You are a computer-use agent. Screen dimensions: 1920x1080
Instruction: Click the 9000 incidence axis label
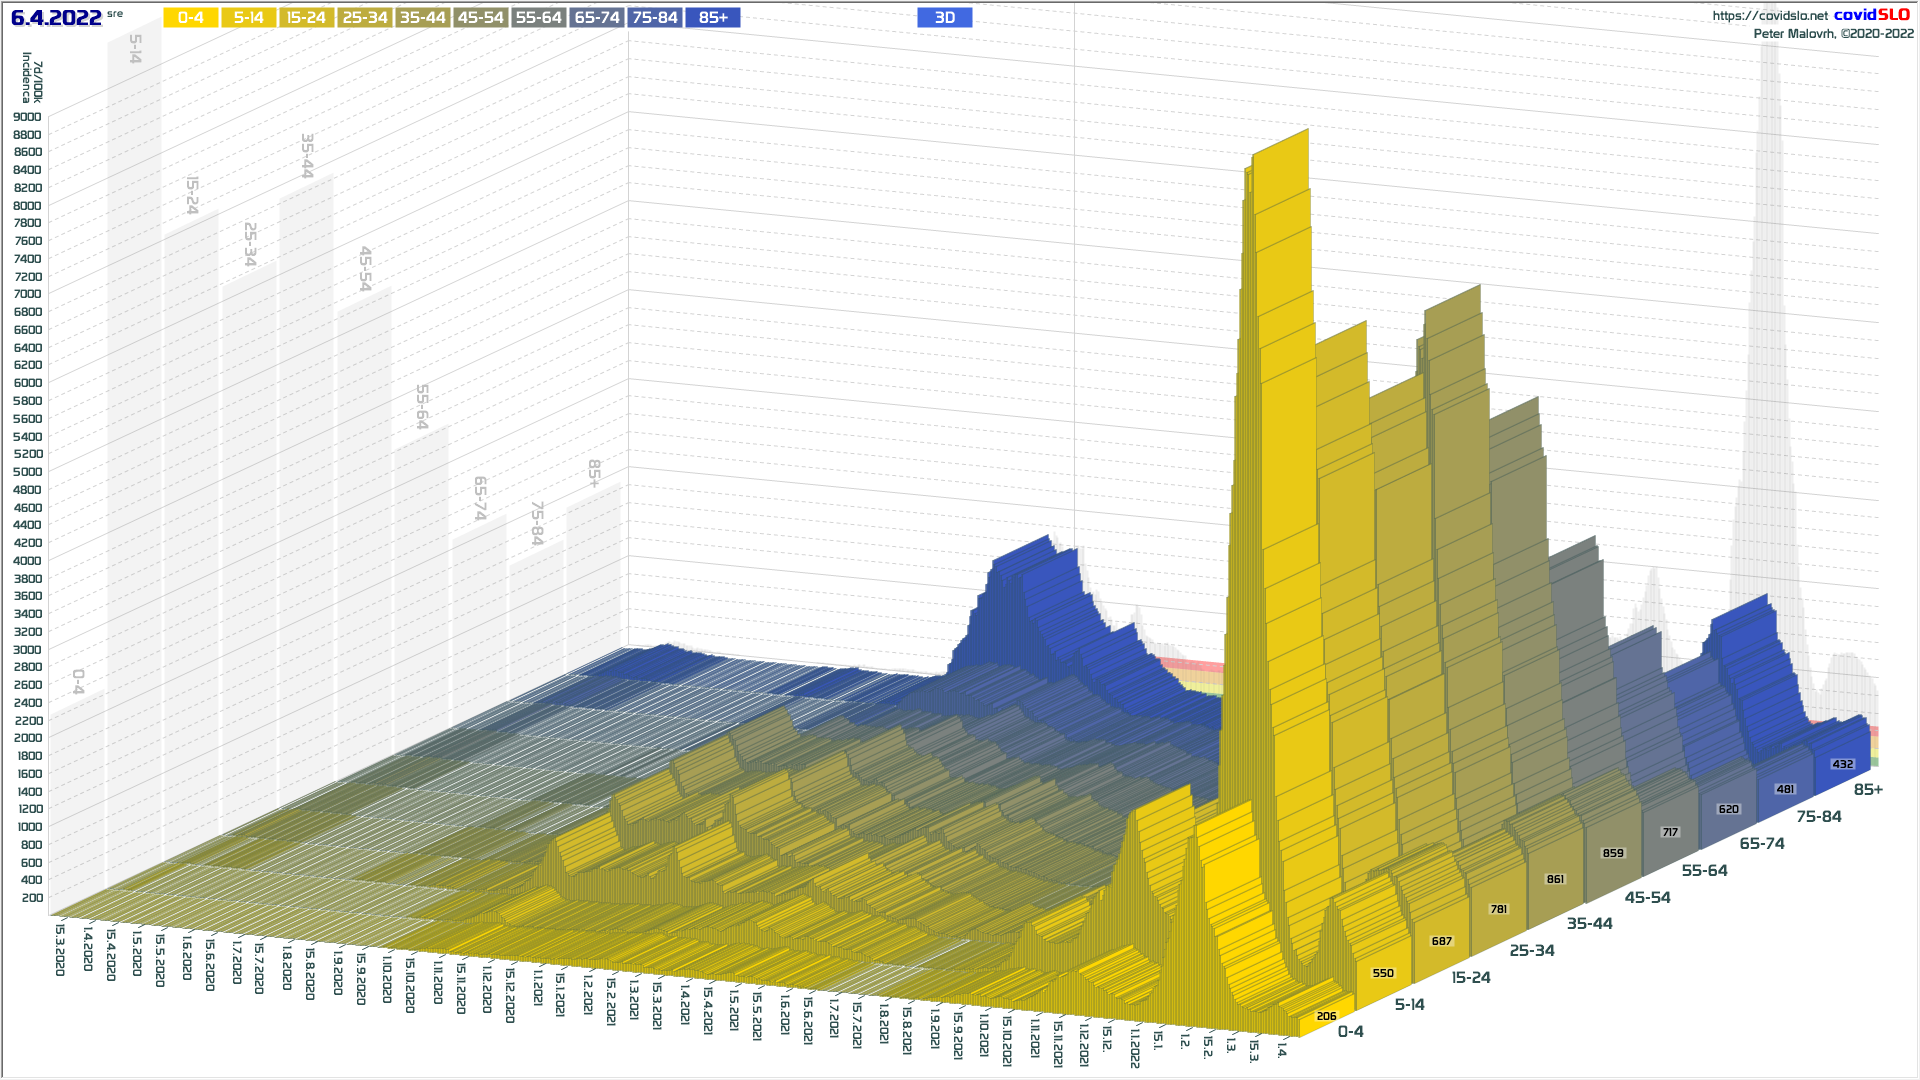(27, 117)
